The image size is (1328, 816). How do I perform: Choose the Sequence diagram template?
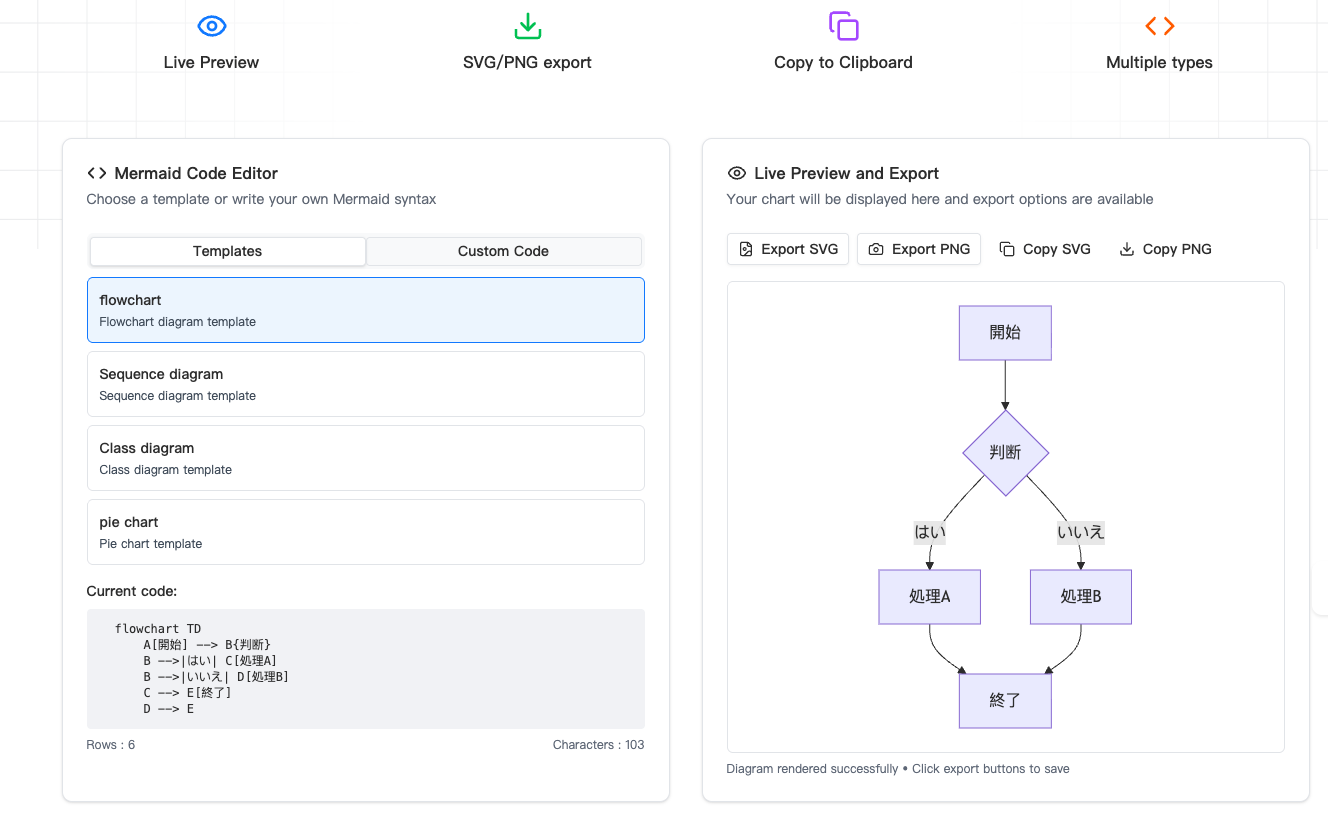point(366,384)
